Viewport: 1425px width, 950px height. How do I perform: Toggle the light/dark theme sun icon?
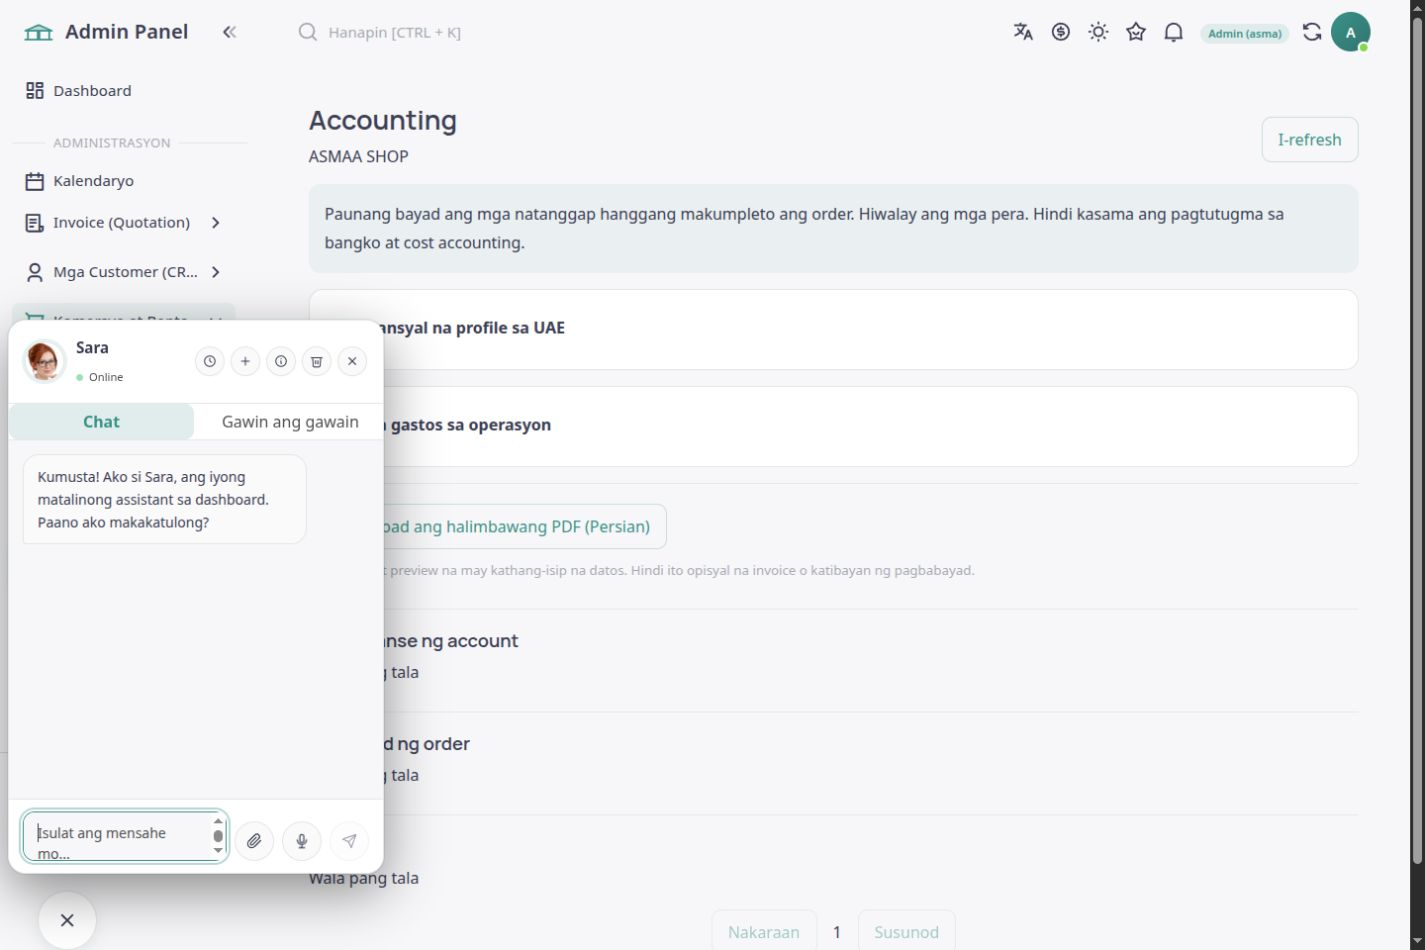click(x=1098, y=32)
